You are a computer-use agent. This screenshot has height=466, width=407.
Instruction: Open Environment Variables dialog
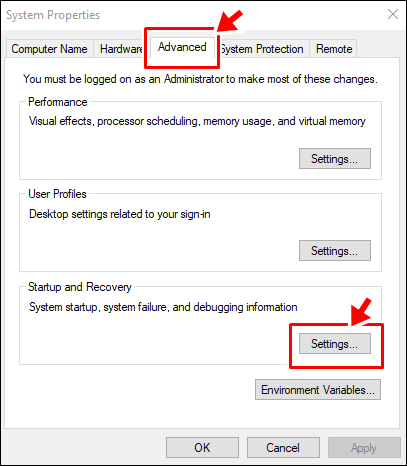[x=318, y=389]
